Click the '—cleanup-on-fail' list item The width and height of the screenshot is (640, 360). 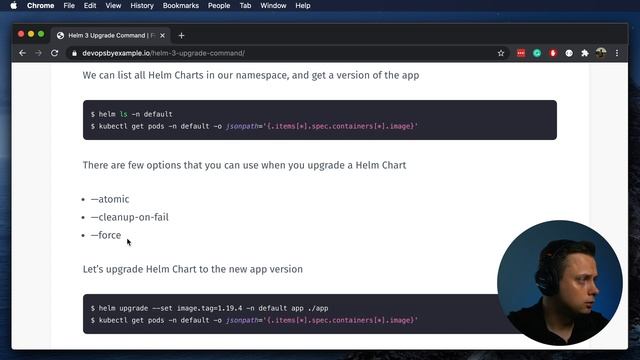[x=129, y=217]
